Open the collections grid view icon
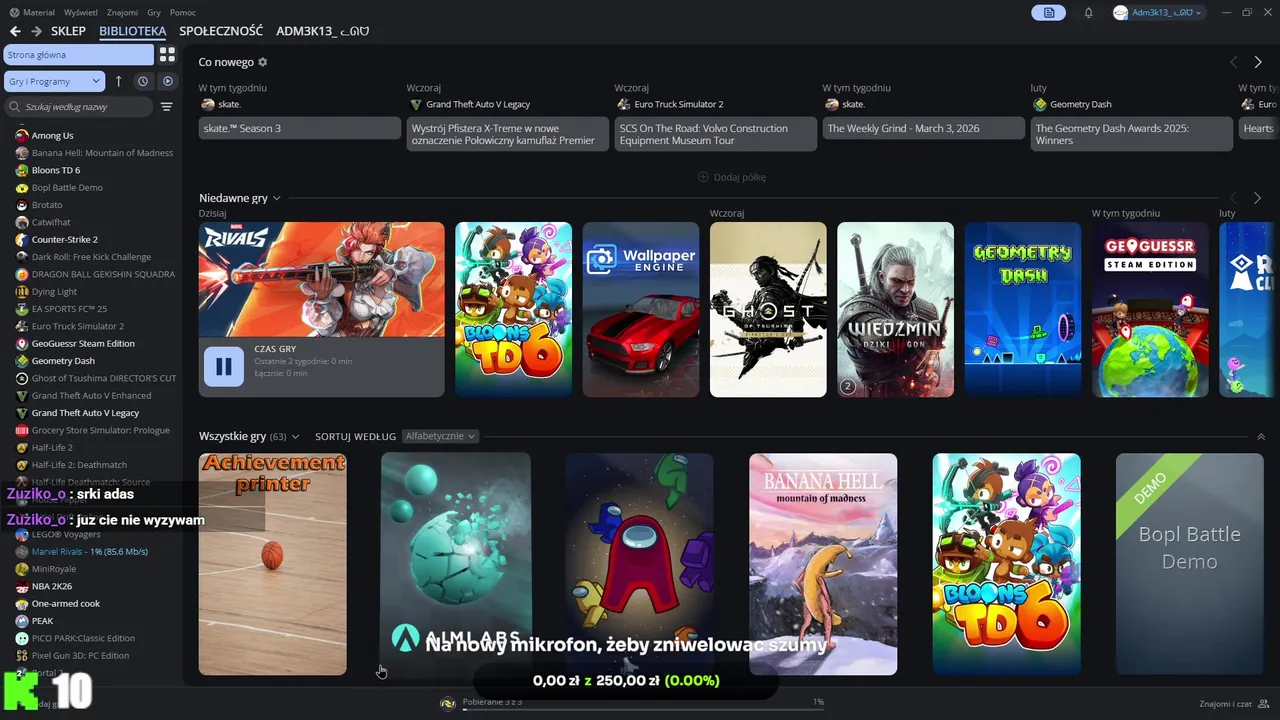The width and height of the screenshot is (1280, 720). [167, 55]
